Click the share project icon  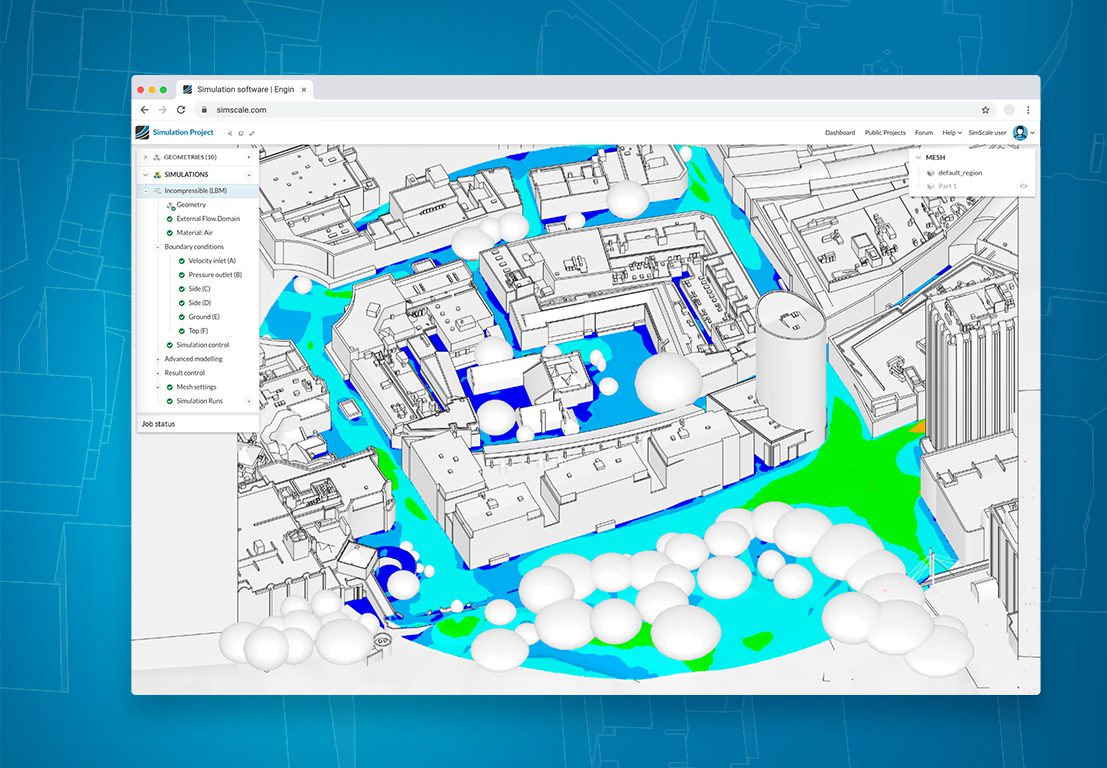(229, 133)
